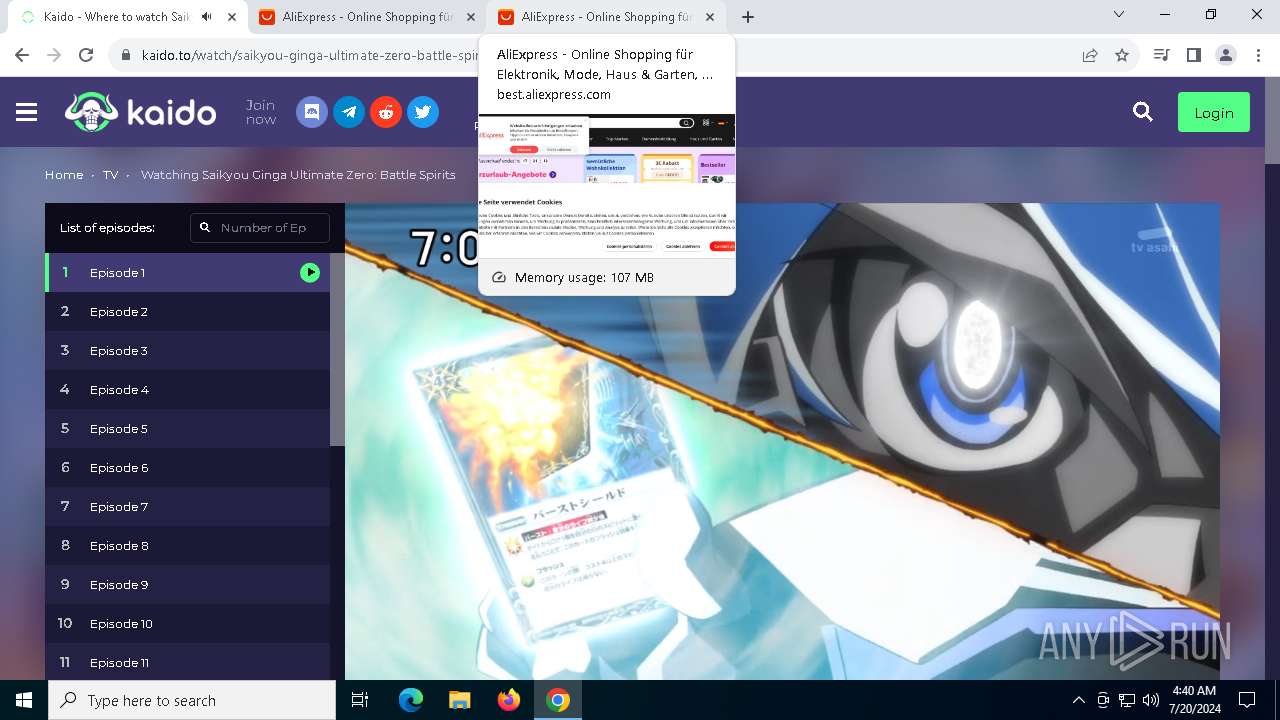This screenshot has height=720, width=1280.
Task: Select Episode 5 in the list
Action: pos(187,428)
